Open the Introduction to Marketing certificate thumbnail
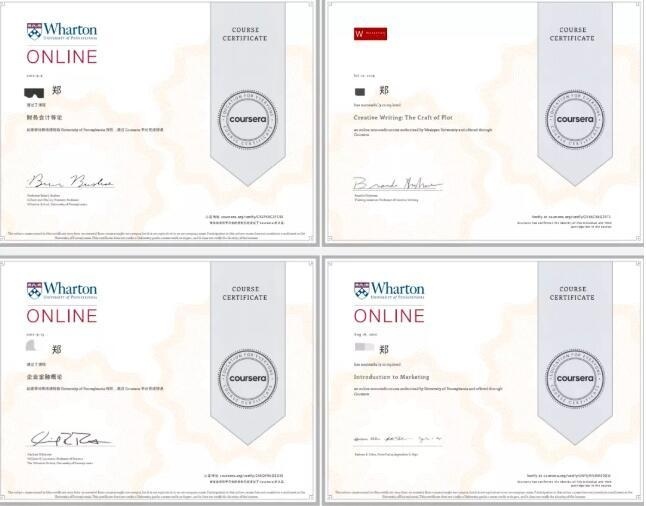This screenshot has width=646, height=506. tap(484, 381)
